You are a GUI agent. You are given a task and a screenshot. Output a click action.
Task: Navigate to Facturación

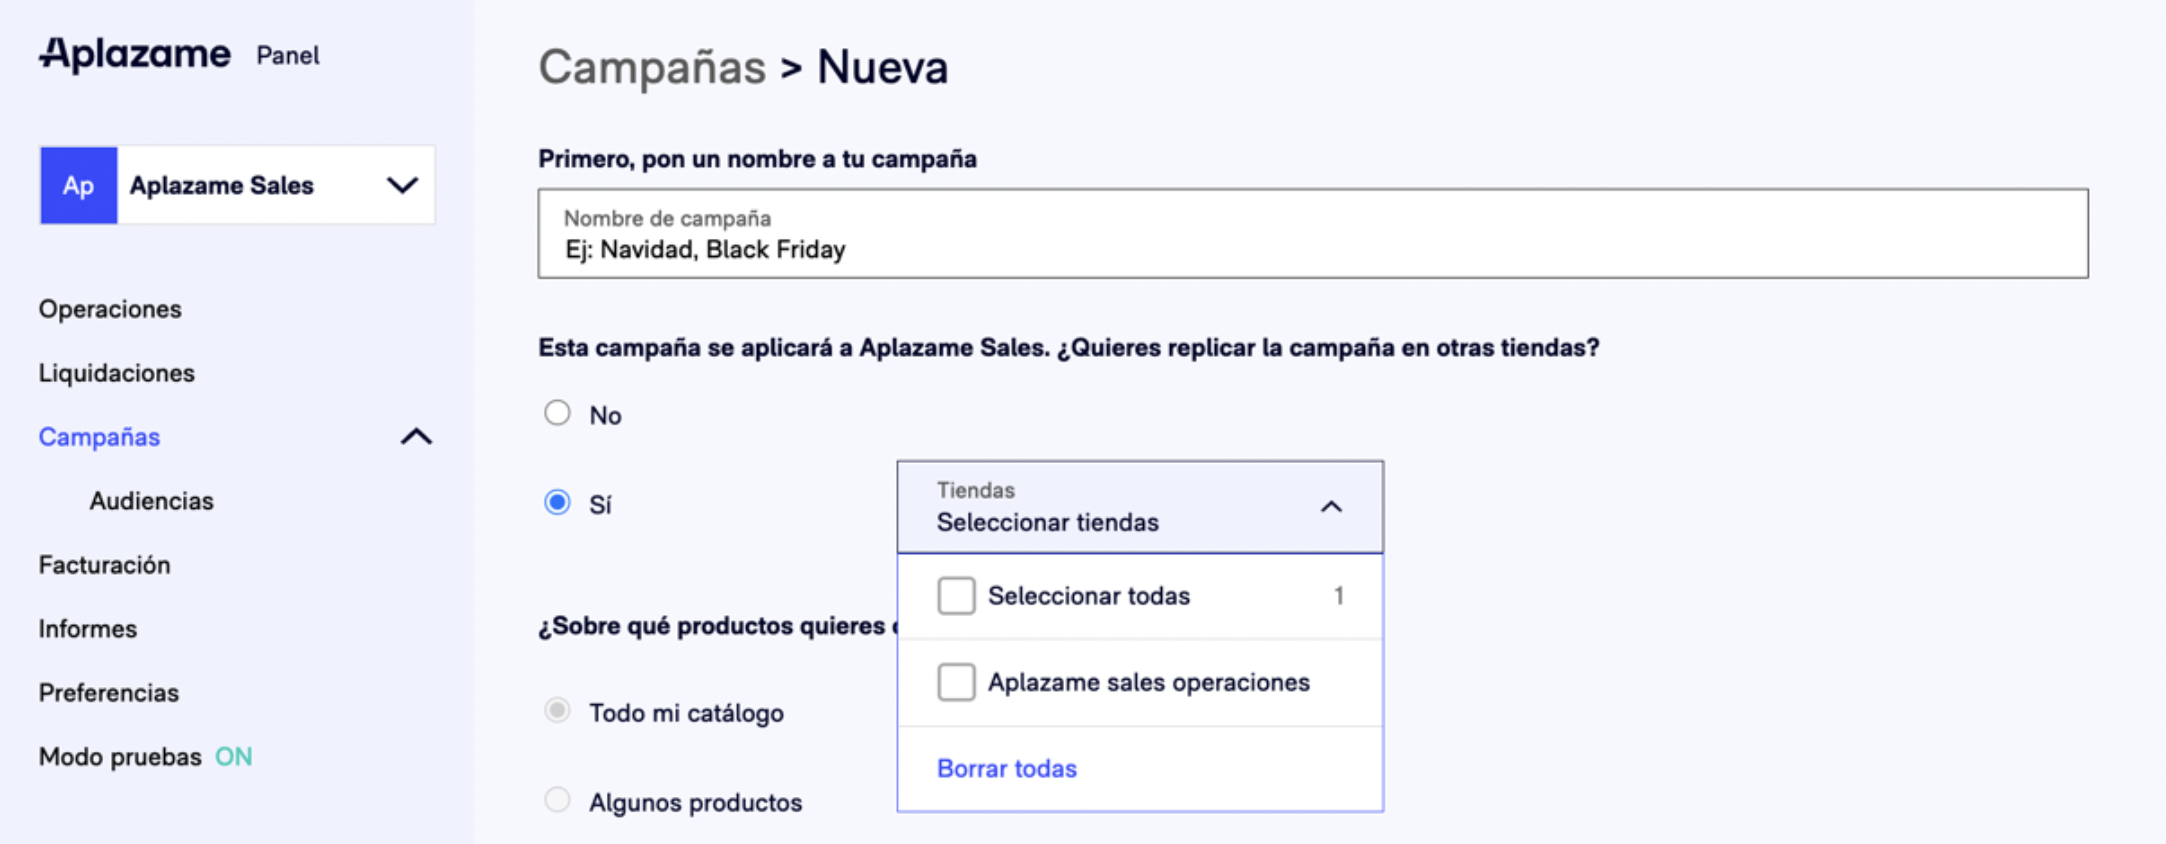(x=105, y=565)
